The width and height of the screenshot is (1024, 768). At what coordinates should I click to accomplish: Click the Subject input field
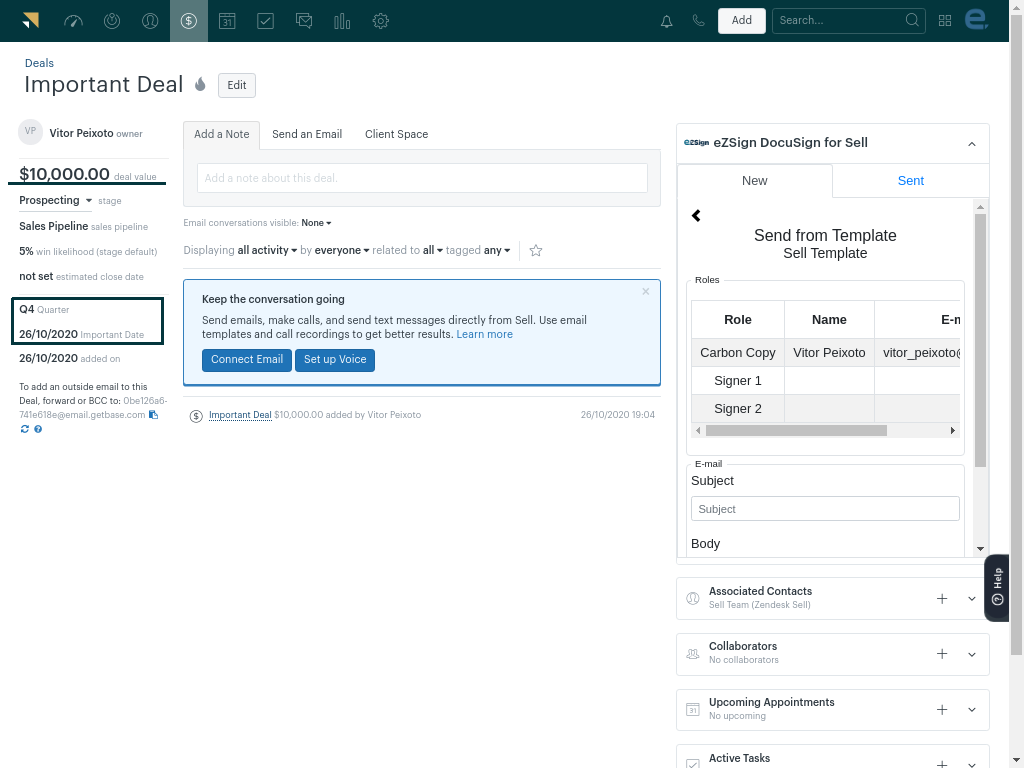tap(825, 509)
